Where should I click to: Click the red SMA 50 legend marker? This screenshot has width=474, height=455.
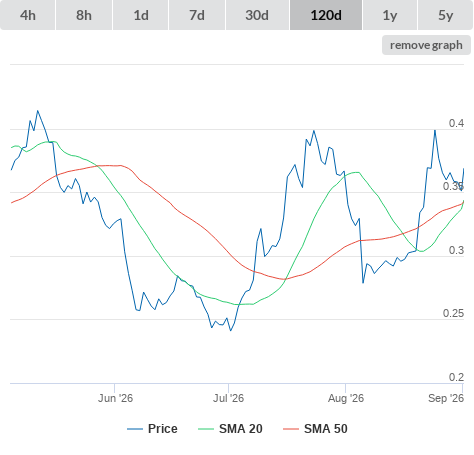pyautogui.click(x=291, y=429)
